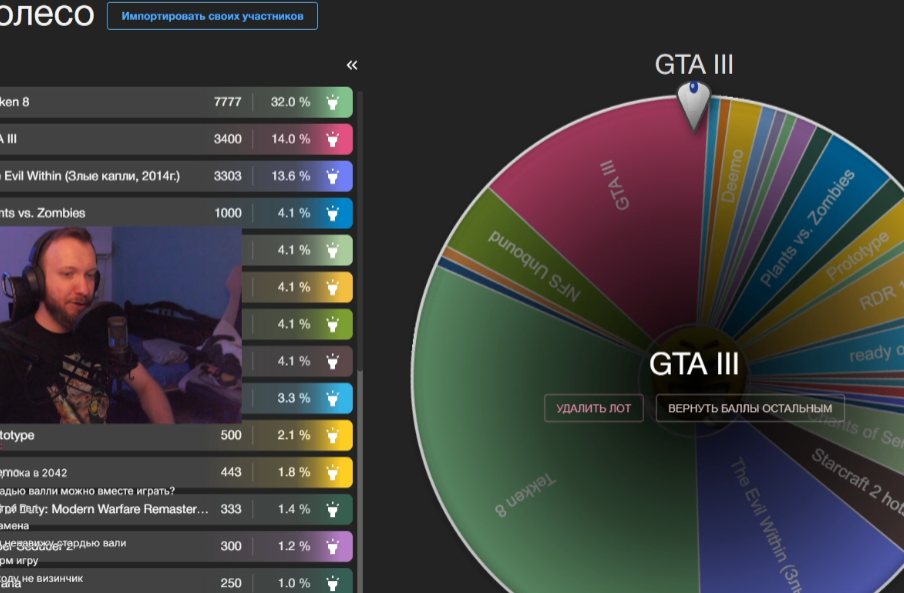Click the GTA III winner title above the wheel
Screen dimensions: 904x593
coord(694,65)
